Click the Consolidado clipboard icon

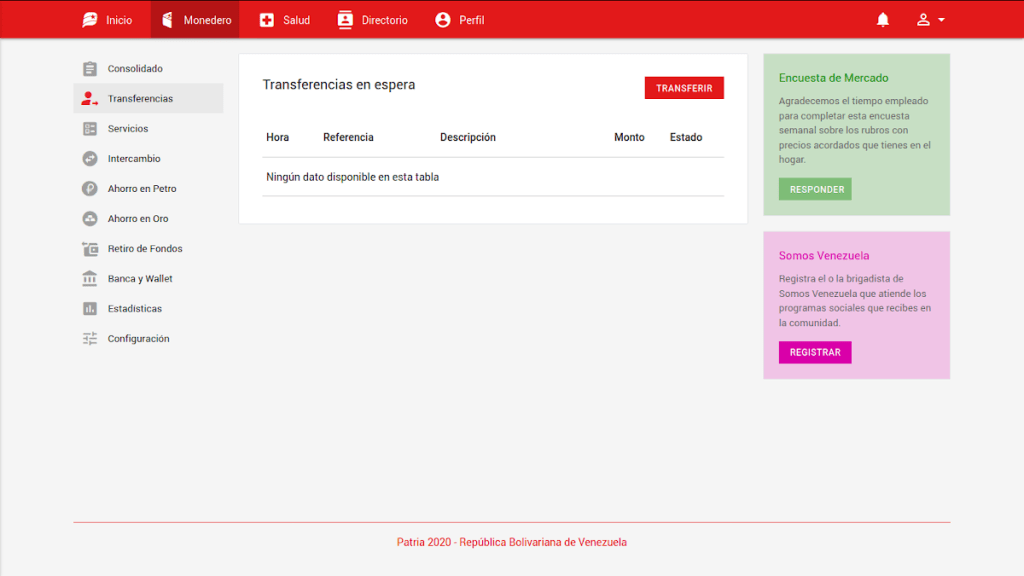coord(90,69)
